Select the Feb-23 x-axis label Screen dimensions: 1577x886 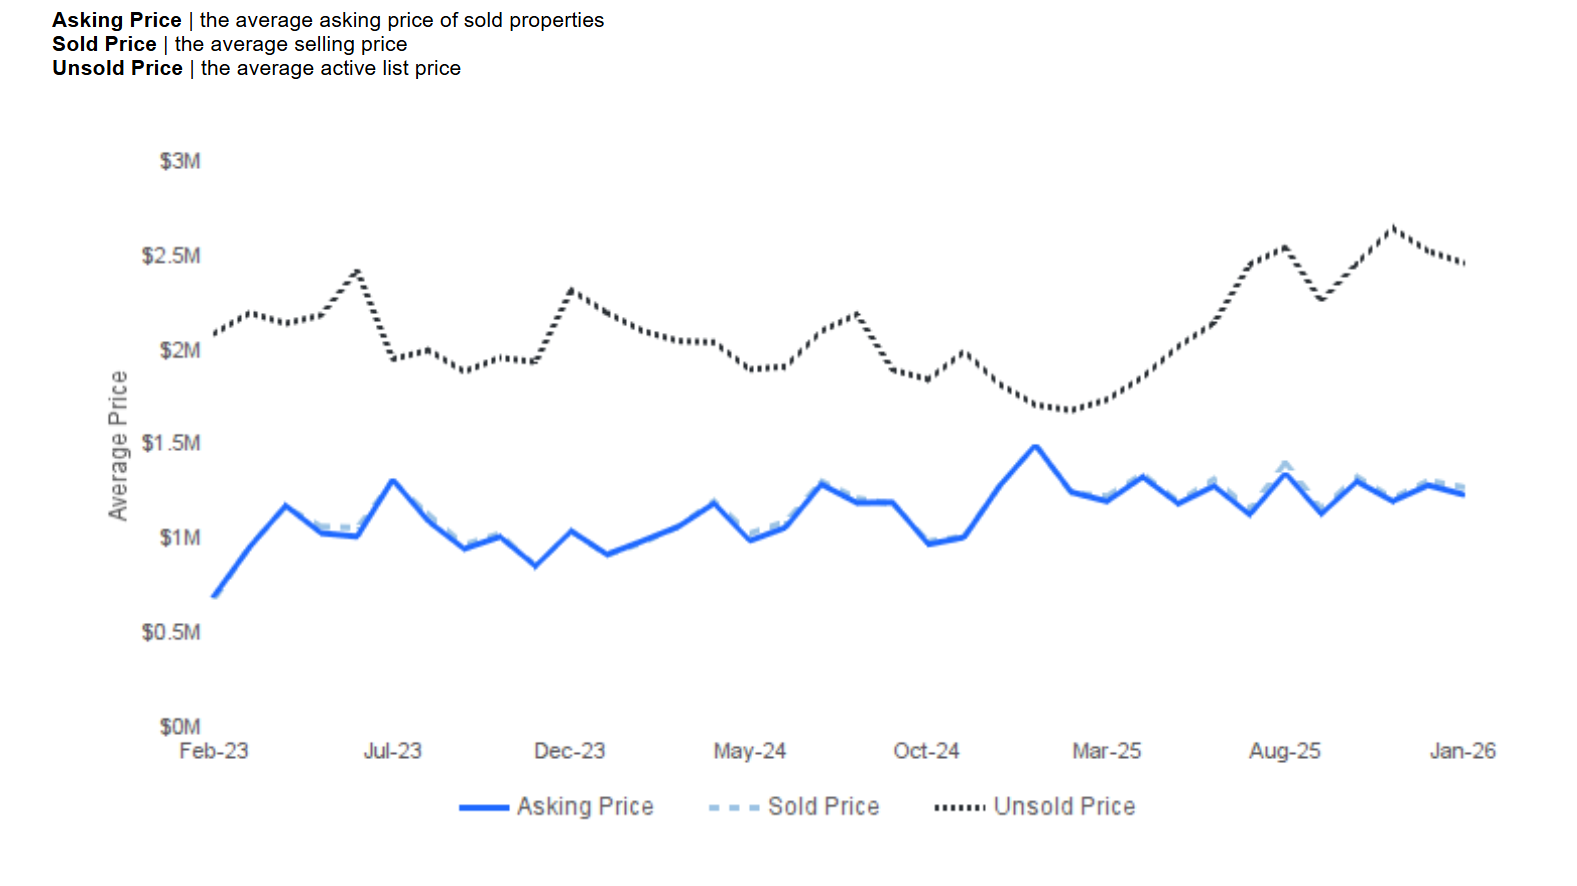point(214,751)
